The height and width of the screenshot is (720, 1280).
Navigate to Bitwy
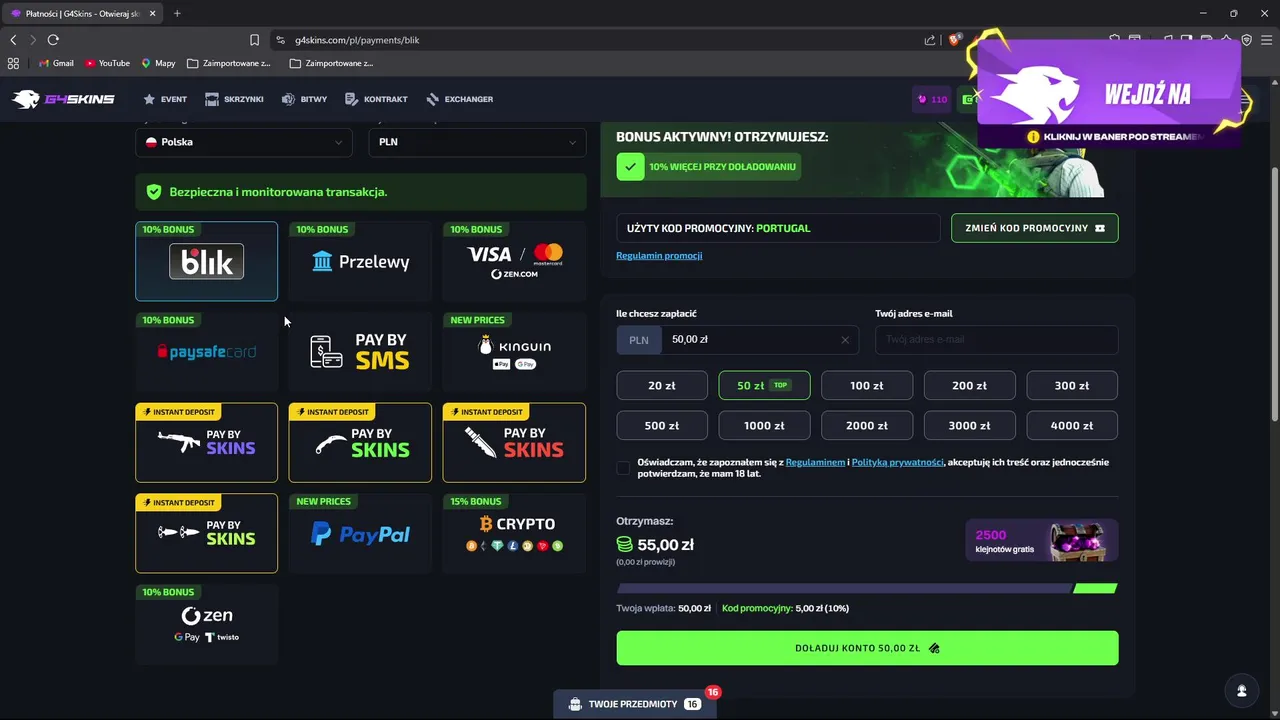click(x=304, y=99)
